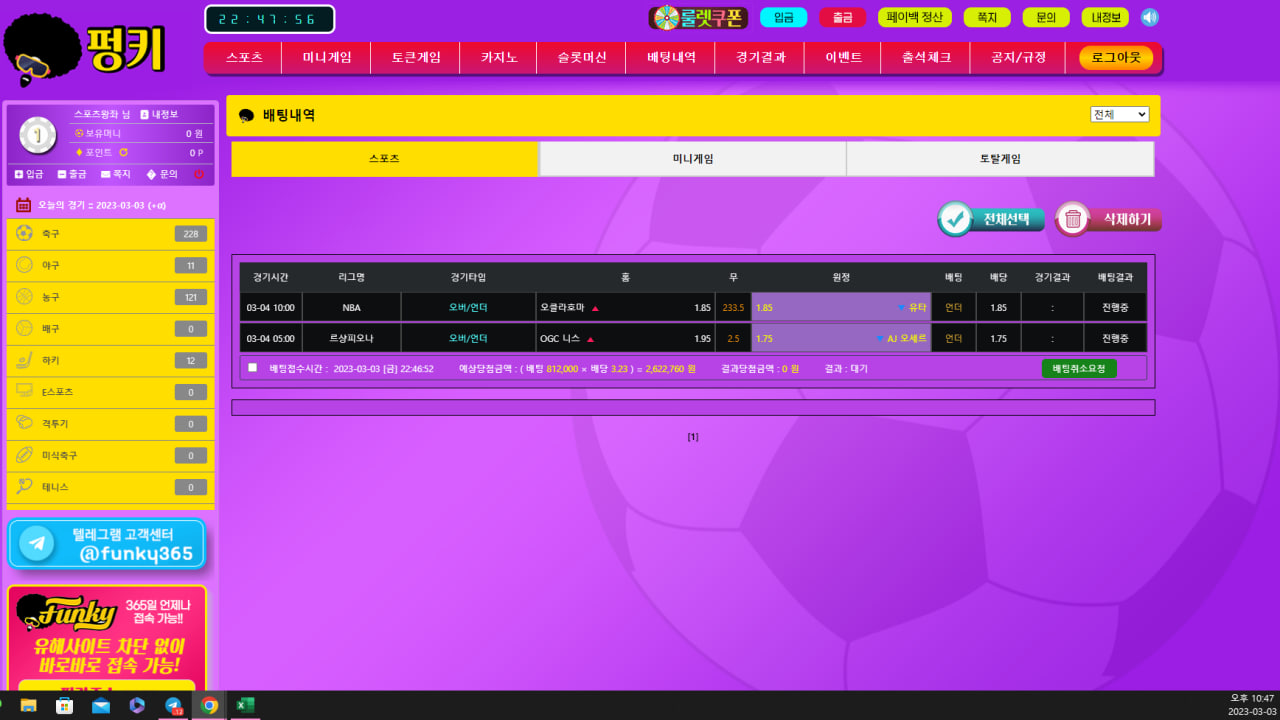The height and width of the screenshot is (720, 1280).
Task: Click the green 배팅취소요청 button
Action: (x=1078, y=368)
